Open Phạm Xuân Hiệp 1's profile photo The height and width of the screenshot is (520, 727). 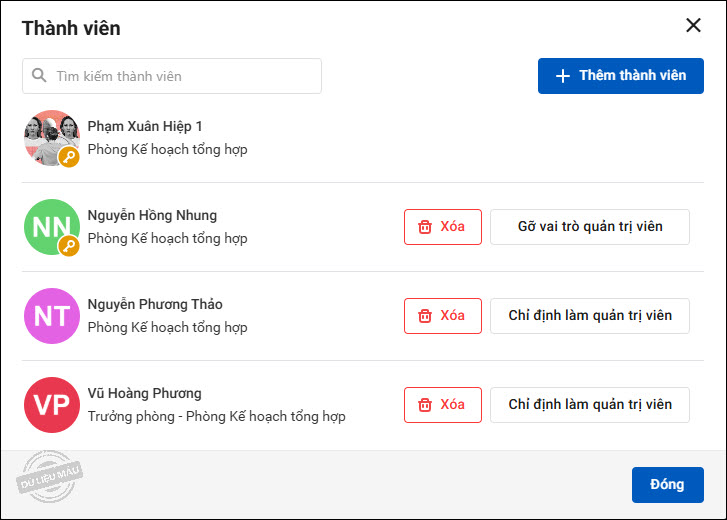coord(49,135)
